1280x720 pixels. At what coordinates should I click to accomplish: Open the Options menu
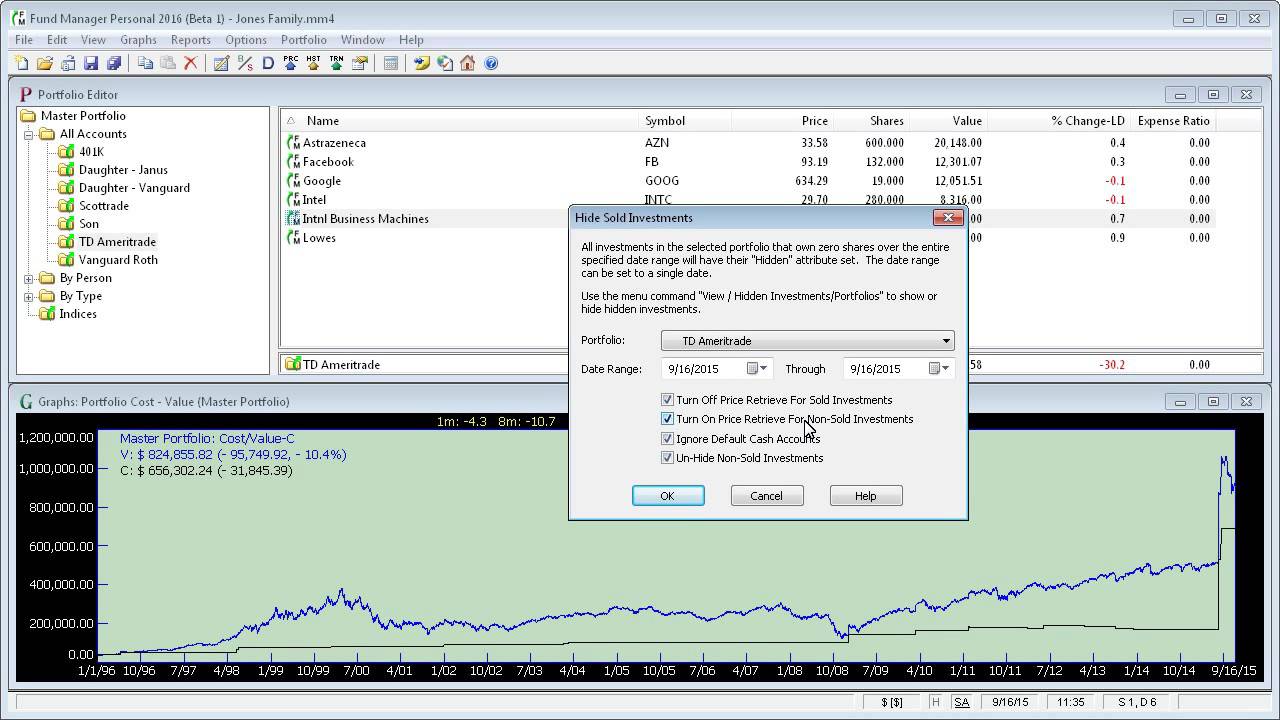tap(245, 40)
